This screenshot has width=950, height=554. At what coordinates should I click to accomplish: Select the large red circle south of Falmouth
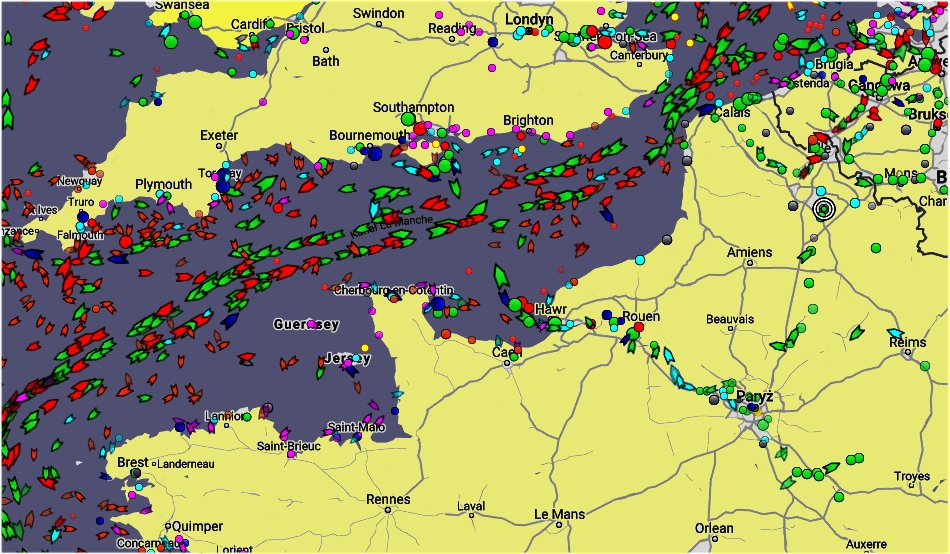[x=125, y=241]
